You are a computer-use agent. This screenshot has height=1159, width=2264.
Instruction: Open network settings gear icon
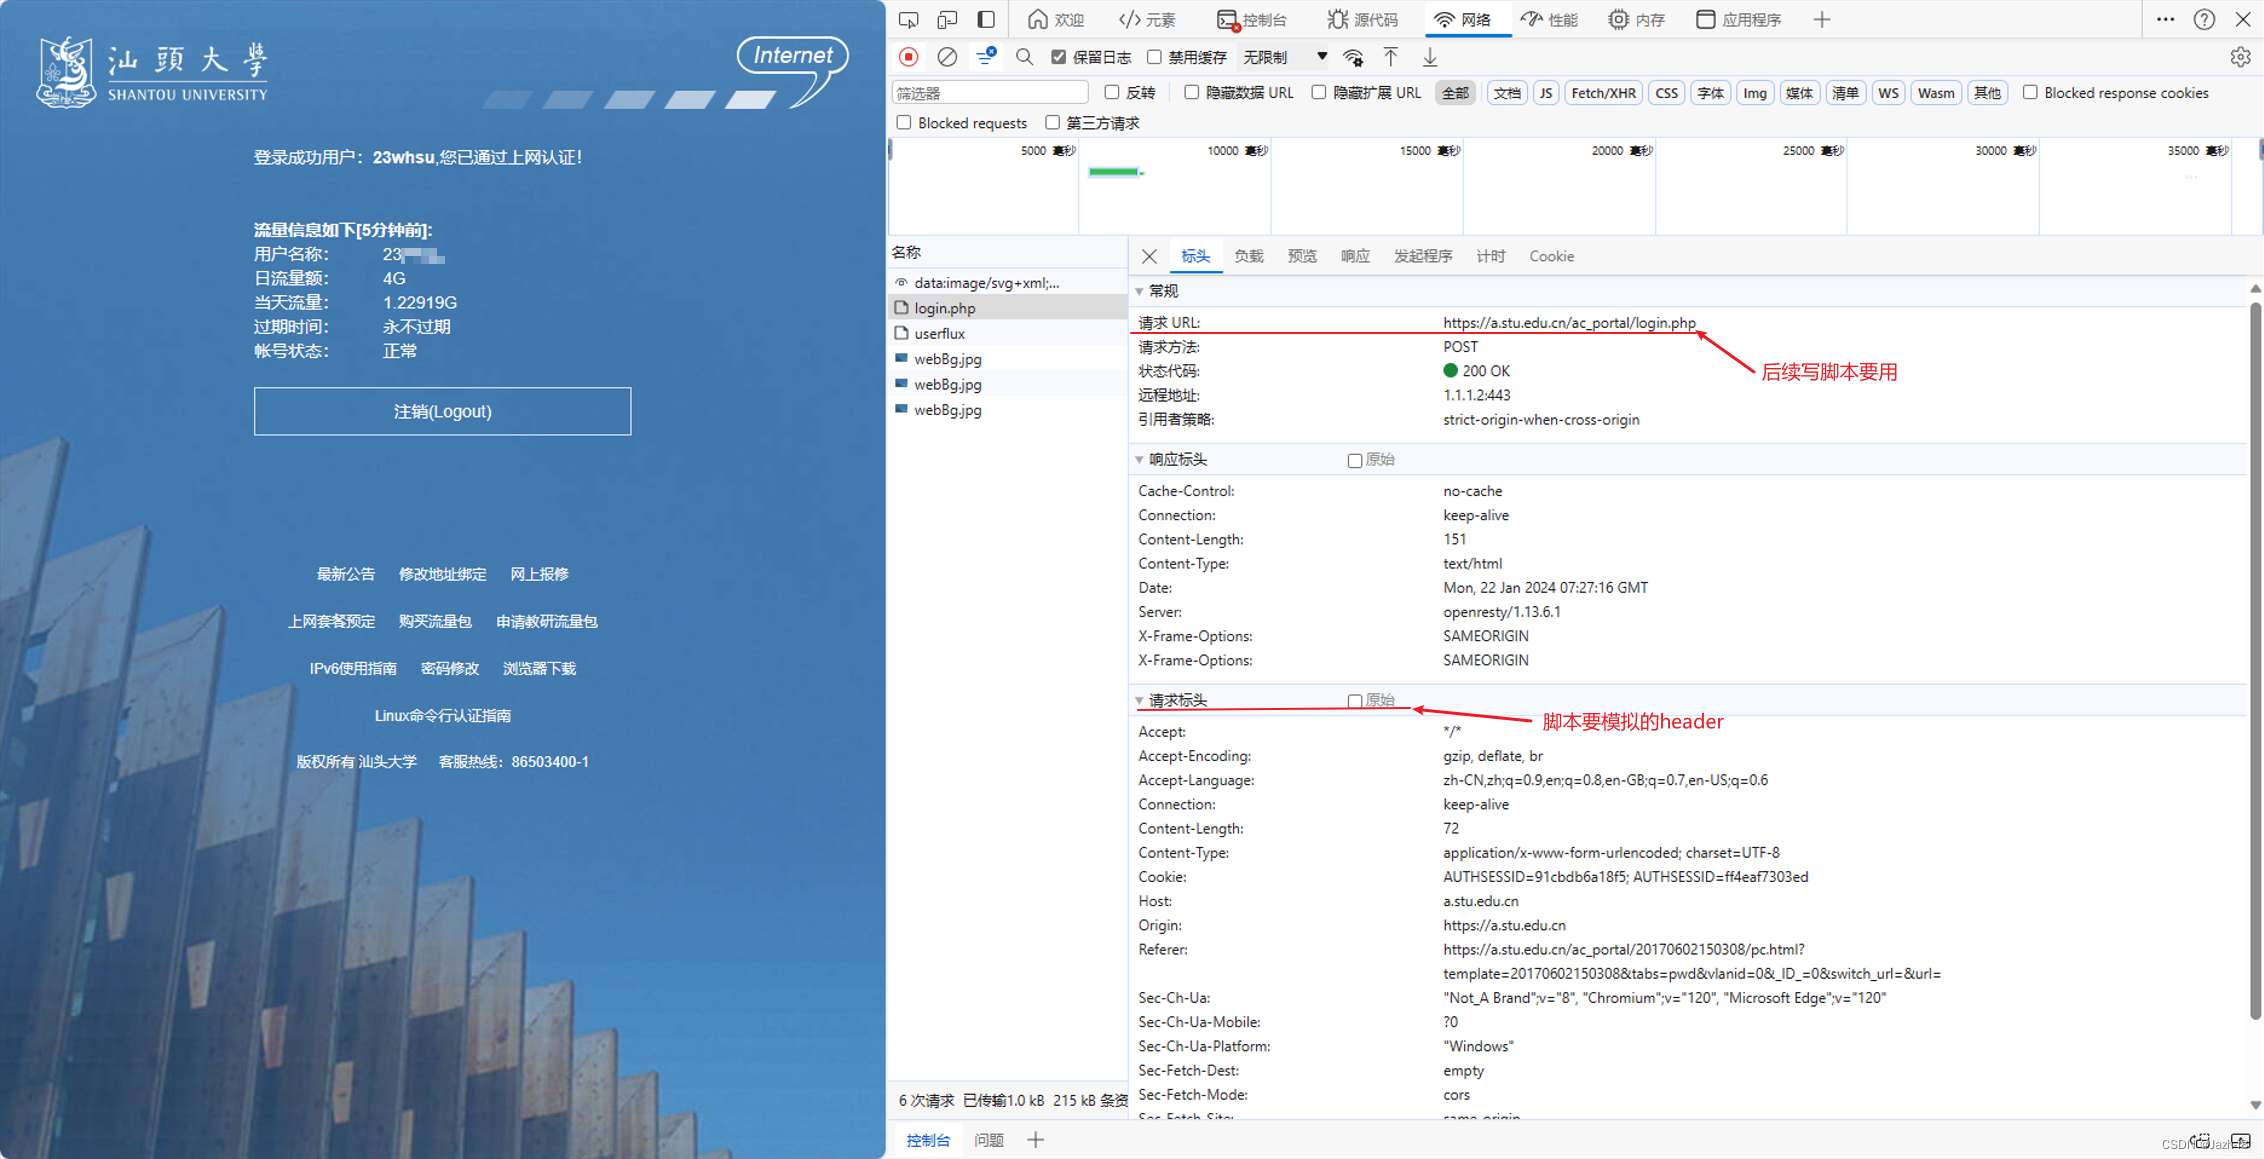click(2240, 57)
